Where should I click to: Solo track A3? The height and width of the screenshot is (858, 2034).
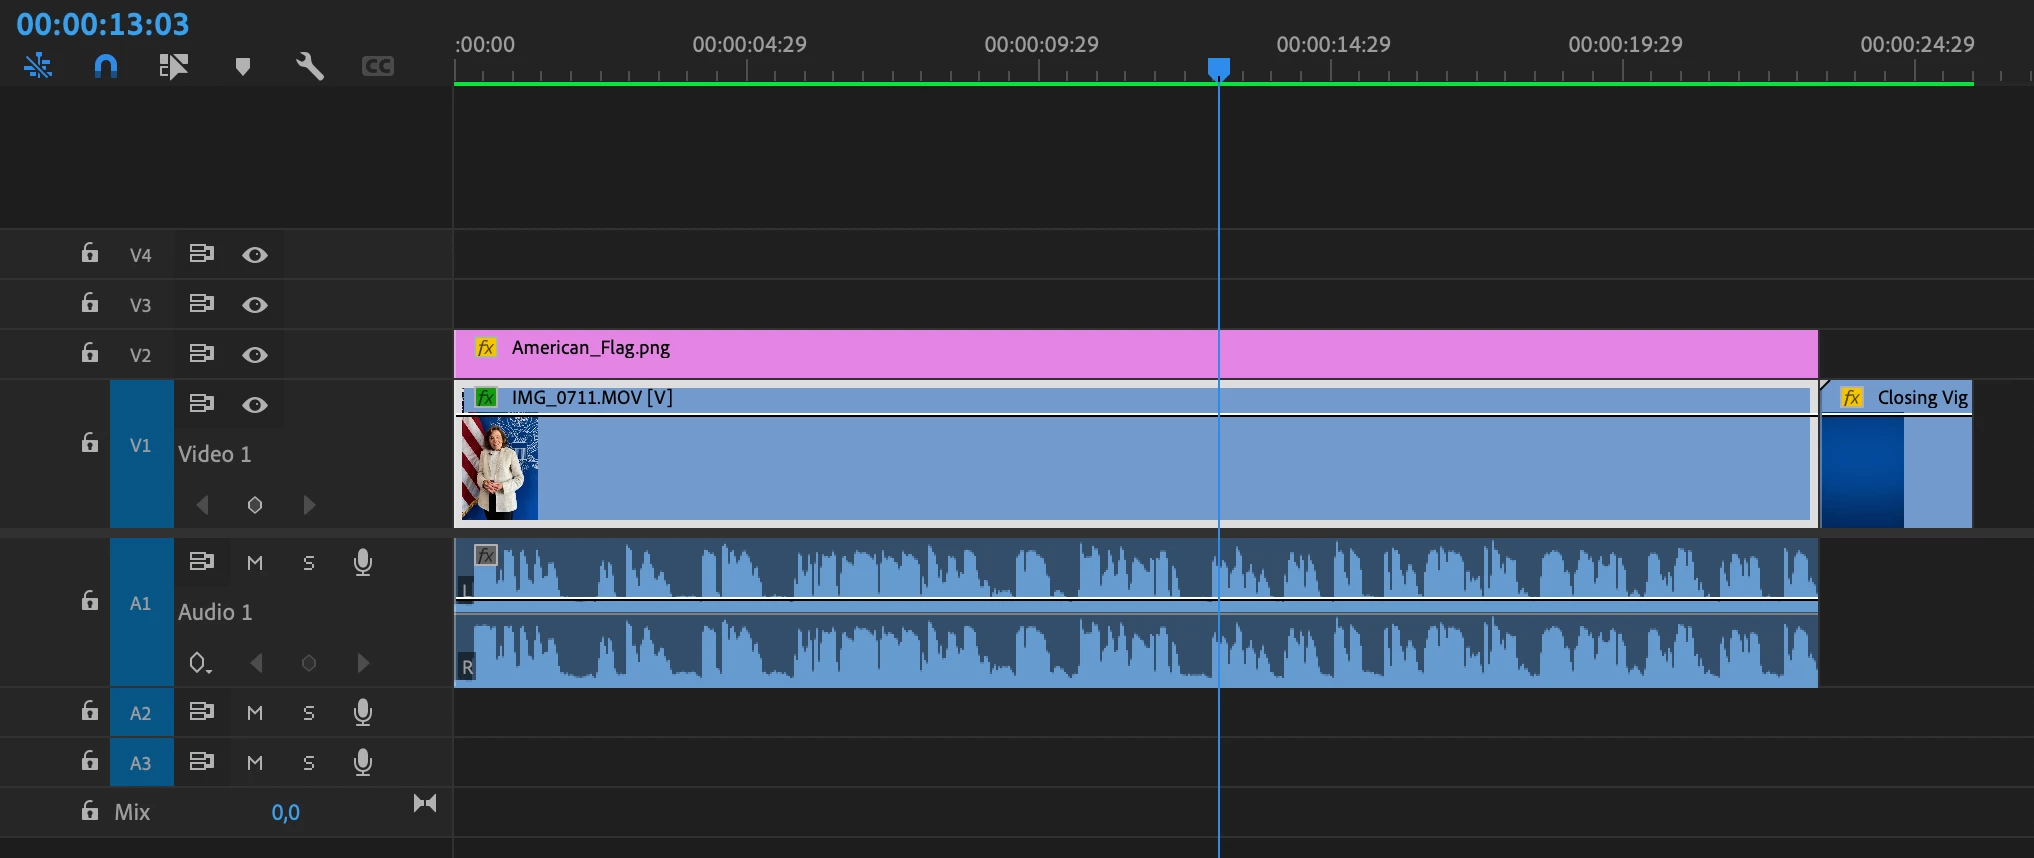click(309, 763)
